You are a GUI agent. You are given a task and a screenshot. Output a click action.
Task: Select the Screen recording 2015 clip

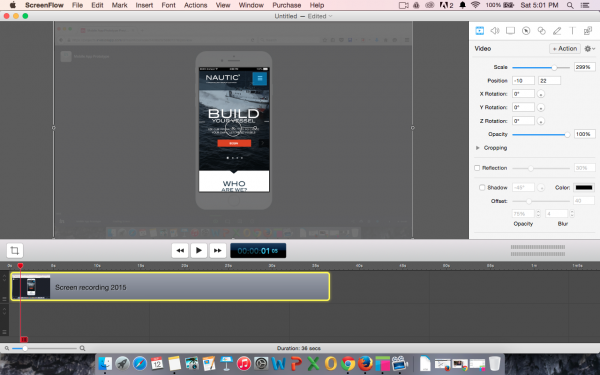tap(170, 287)
